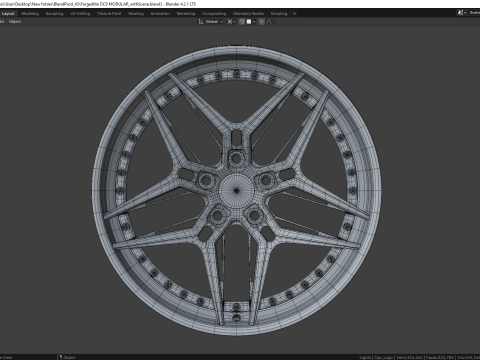Image resolution: width=480 pixels, height=360 pixels.
Task: Open the Scripting workspace tab
Action: [x=279, y=14]
